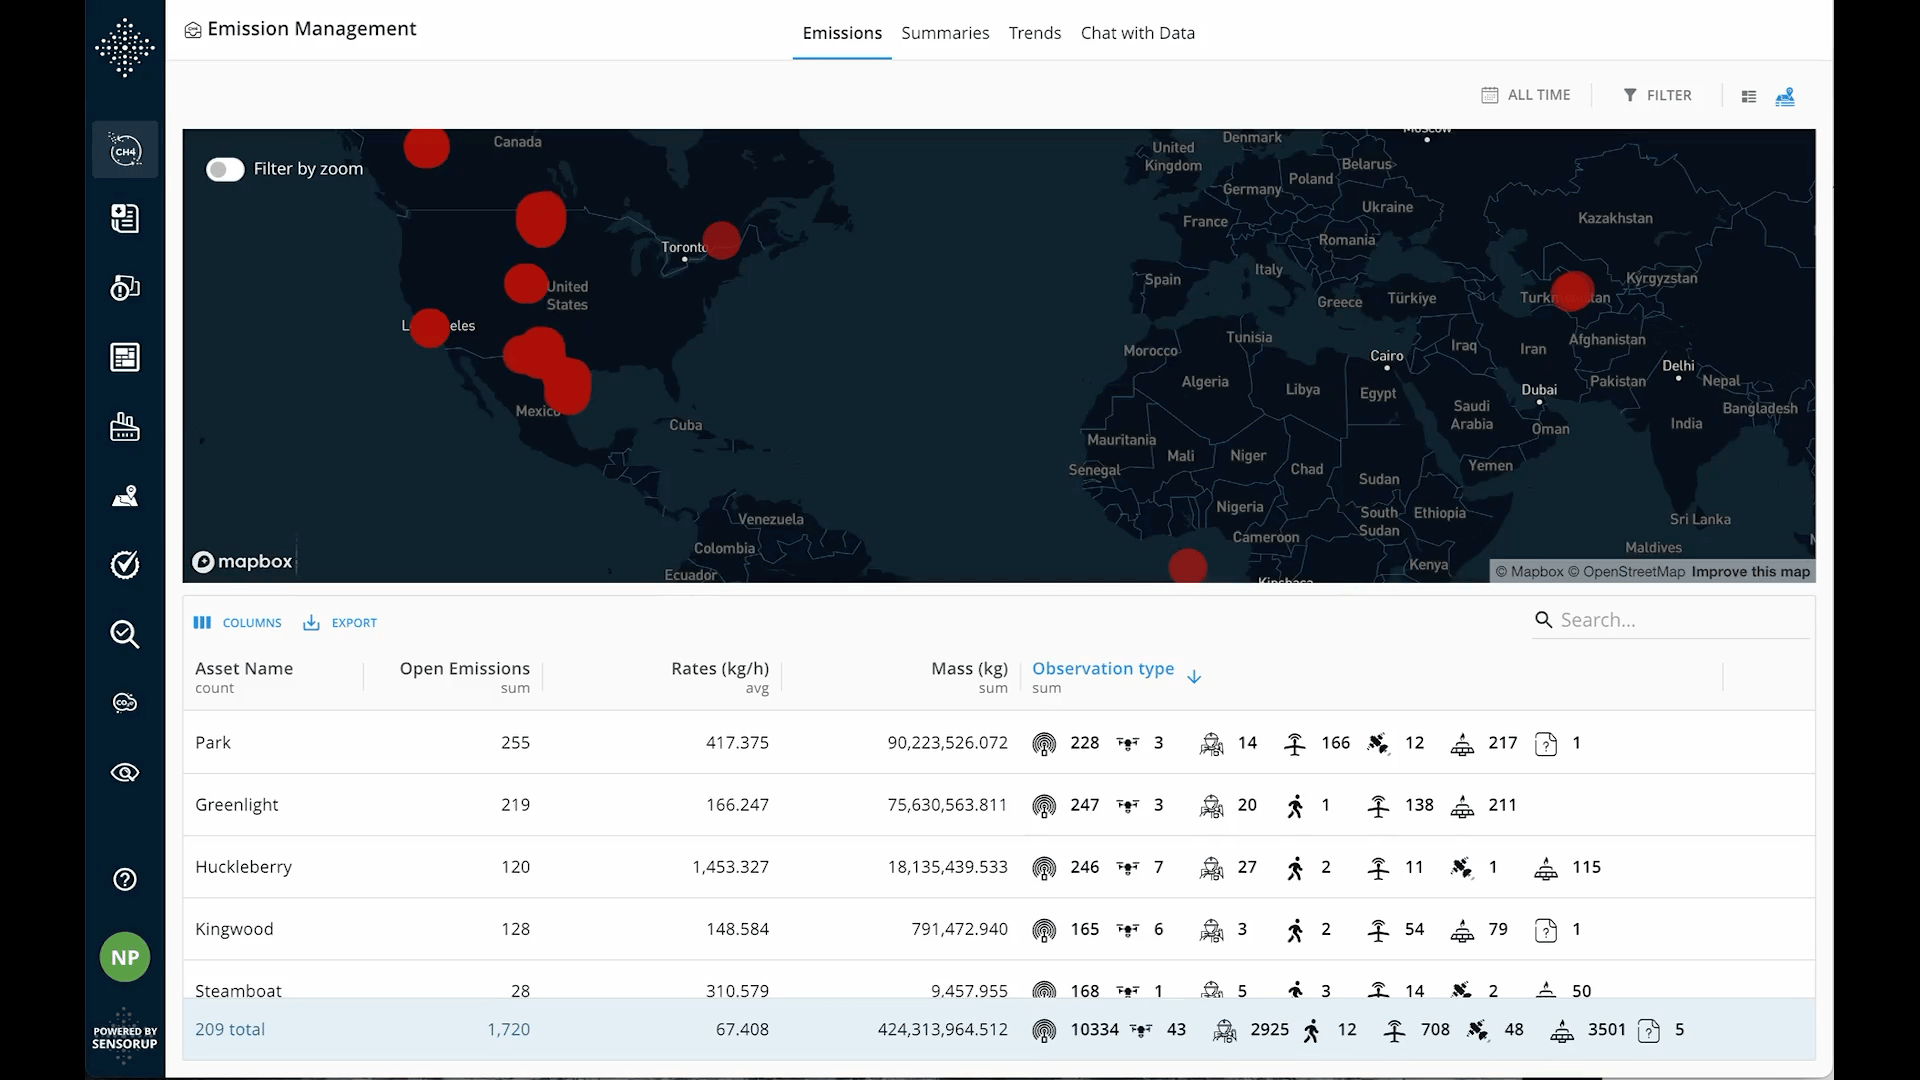Open the CH4 emissions sidebar icon
Screen dimensions: 1920x1080
[125, 150]
